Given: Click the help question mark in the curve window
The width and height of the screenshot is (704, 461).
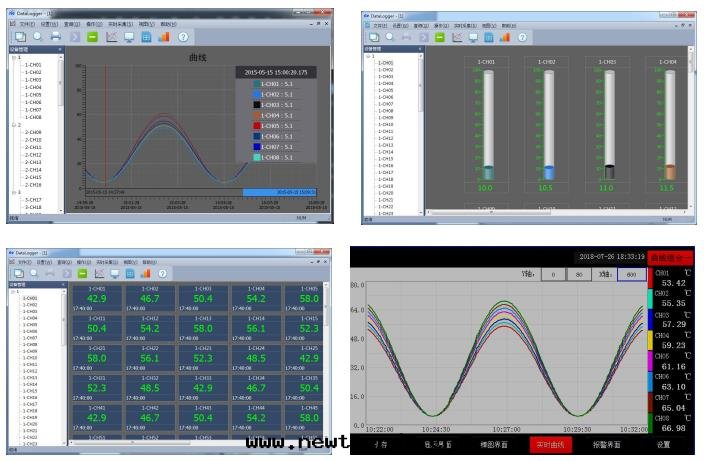Looking at the screenshot, I should (x=183, y=37).
